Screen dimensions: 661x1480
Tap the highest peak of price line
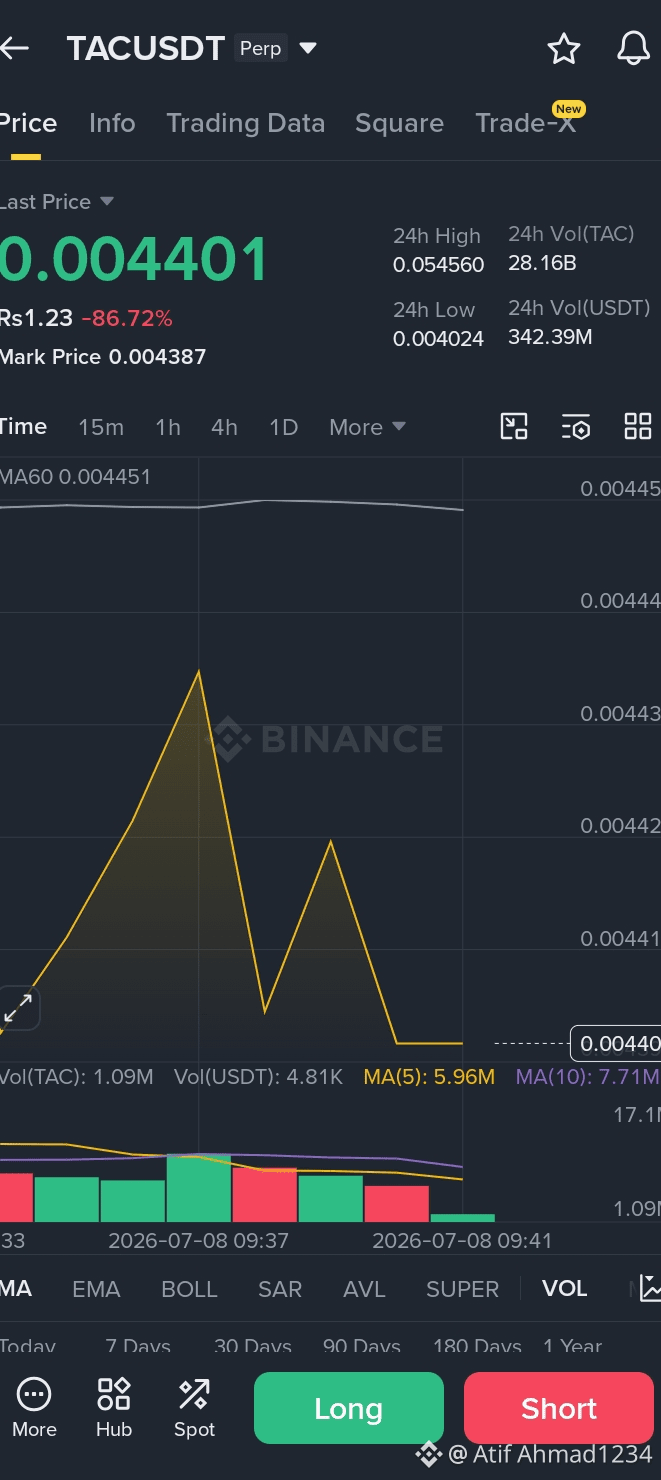point(199,671)
